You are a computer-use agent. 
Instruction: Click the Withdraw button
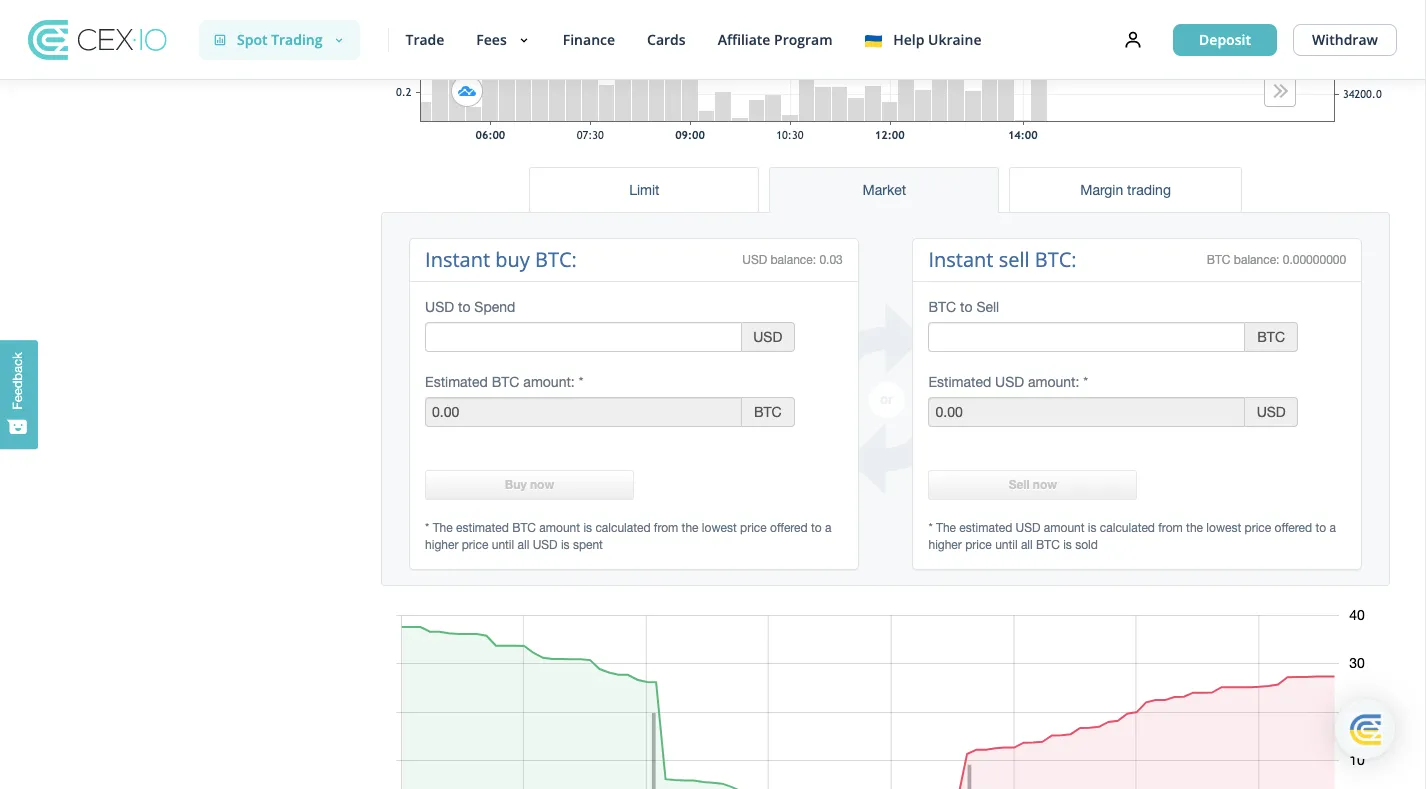[1344, 40]
